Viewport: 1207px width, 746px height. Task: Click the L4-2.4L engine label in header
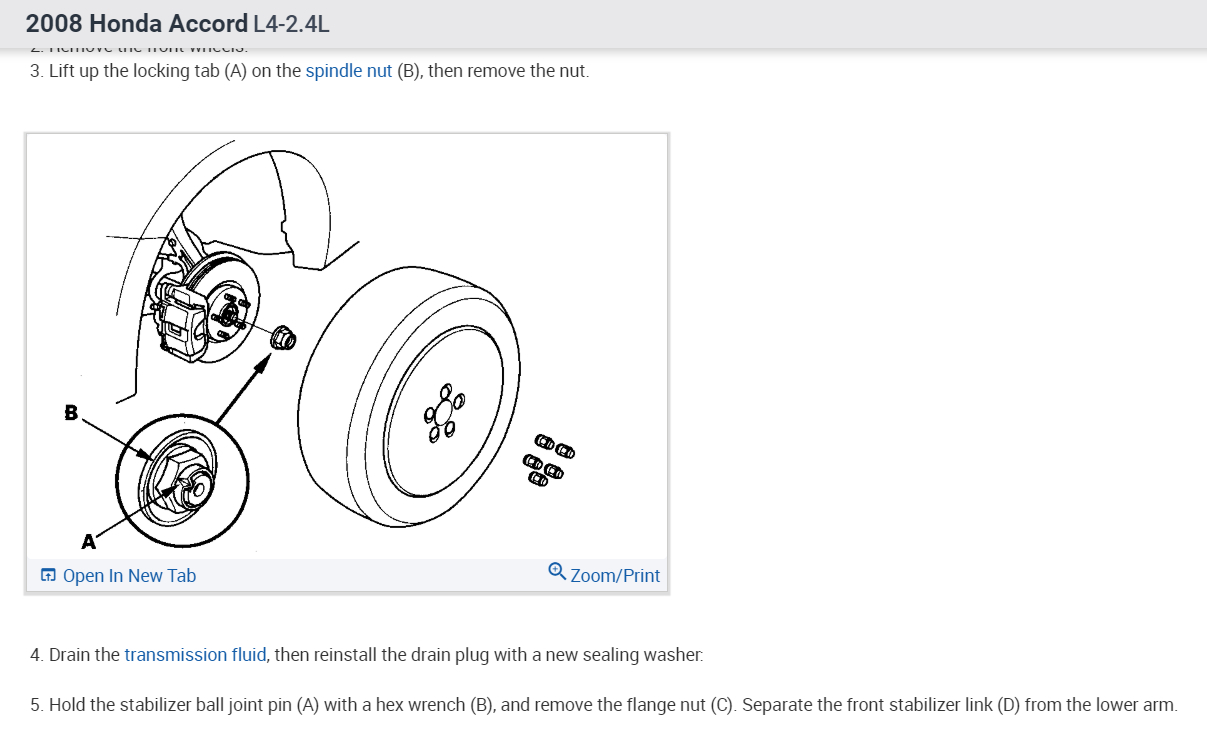291,24
